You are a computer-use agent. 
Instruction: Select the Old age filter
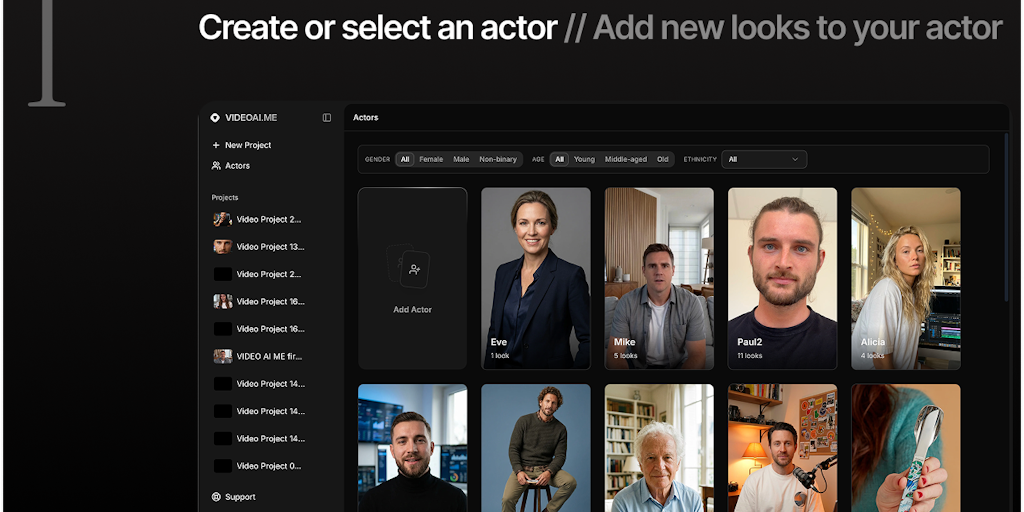(x=663, y=159)
